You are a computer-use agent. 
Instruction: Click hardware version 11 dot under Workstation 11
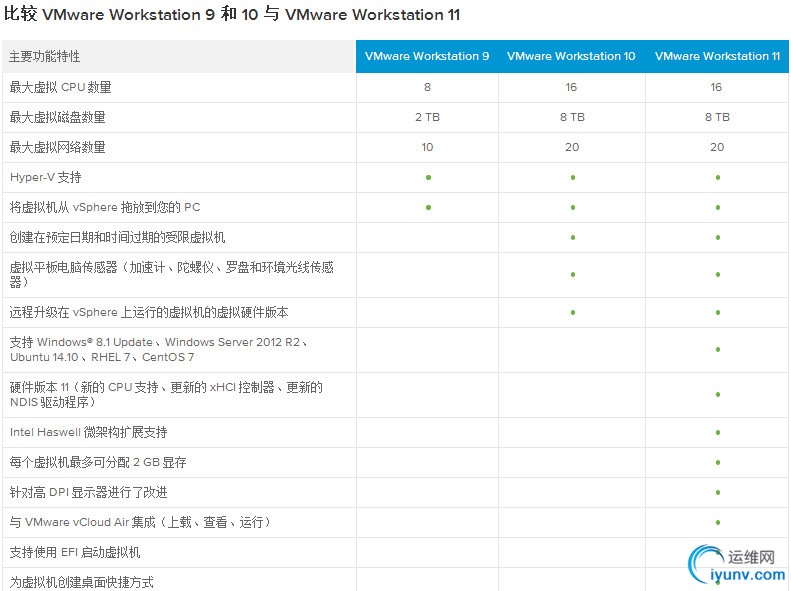[718, 394]
